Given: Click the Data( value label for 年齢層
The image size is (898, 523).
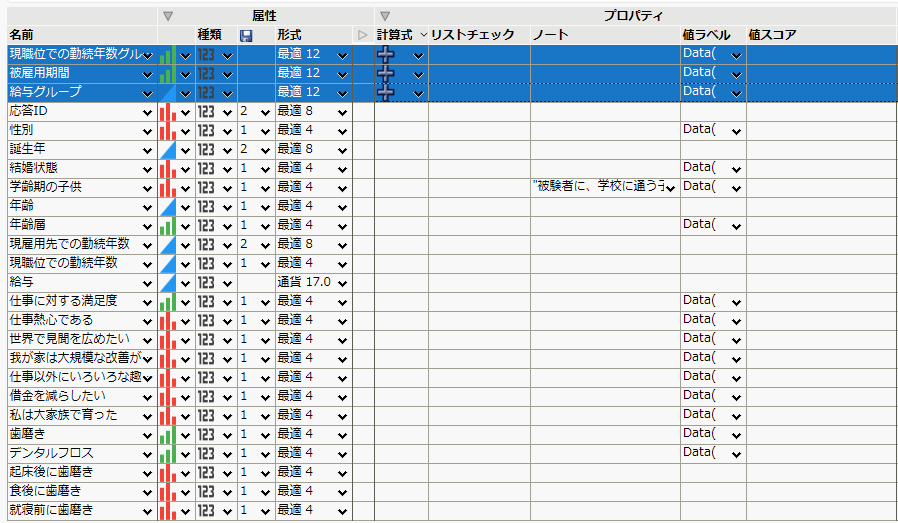Looking at the screenshot, I should (699, 225).
